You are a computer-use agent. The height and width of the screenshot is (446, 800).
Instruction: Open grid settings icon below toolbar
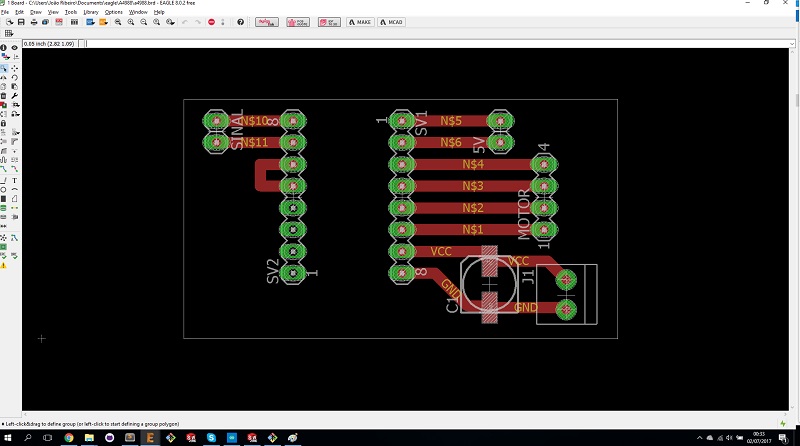click(x=9, y=33)
